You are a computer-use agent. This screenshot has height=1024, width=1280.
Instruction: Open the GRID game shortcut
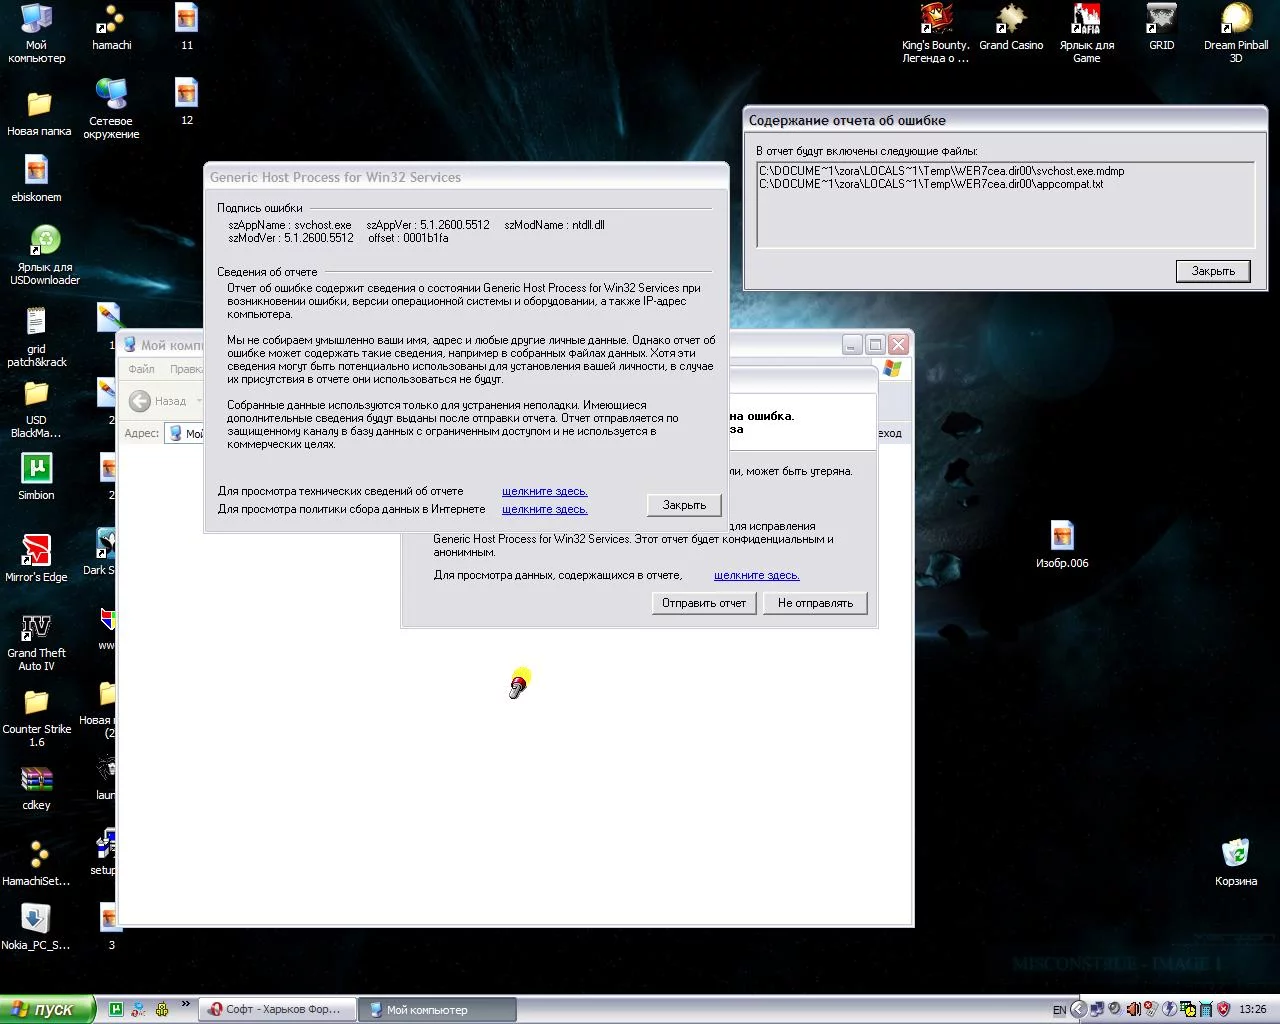(x=1161, y=20)
